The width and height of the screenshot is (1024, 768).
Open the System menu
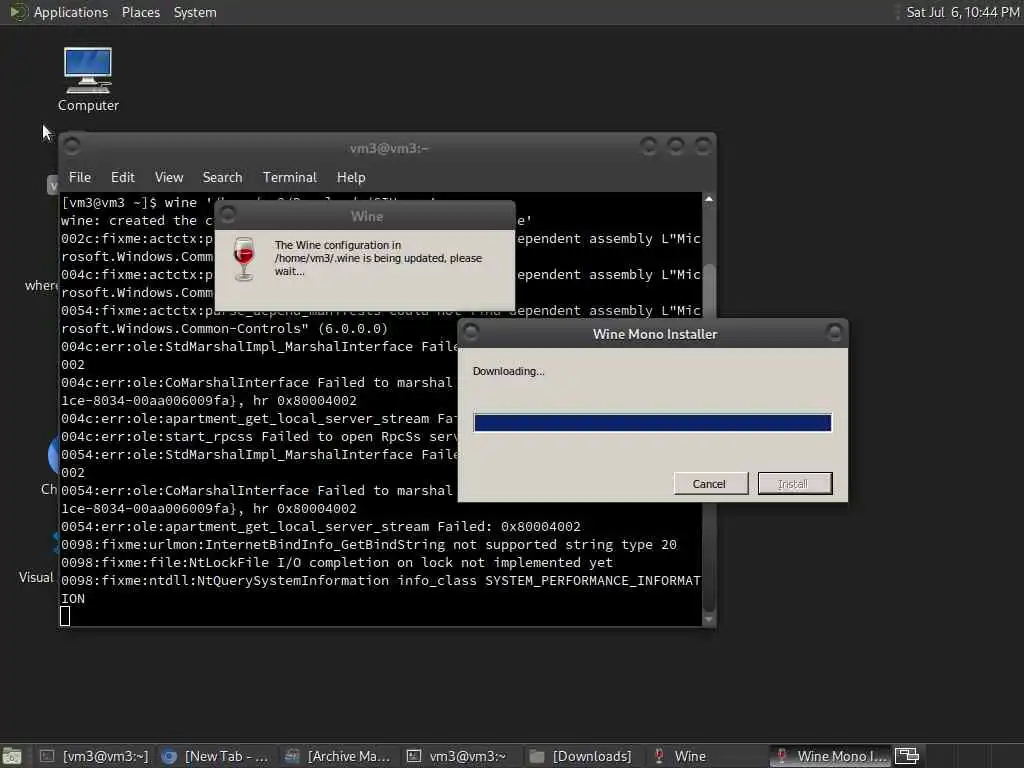pos(195,12)
